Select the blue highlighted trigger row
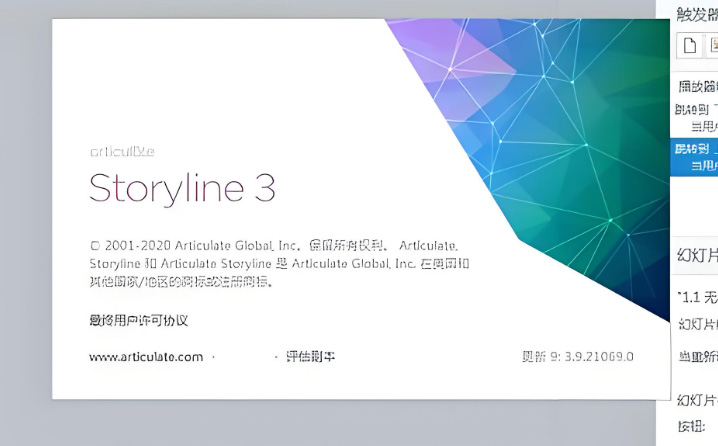 (694, 158)
